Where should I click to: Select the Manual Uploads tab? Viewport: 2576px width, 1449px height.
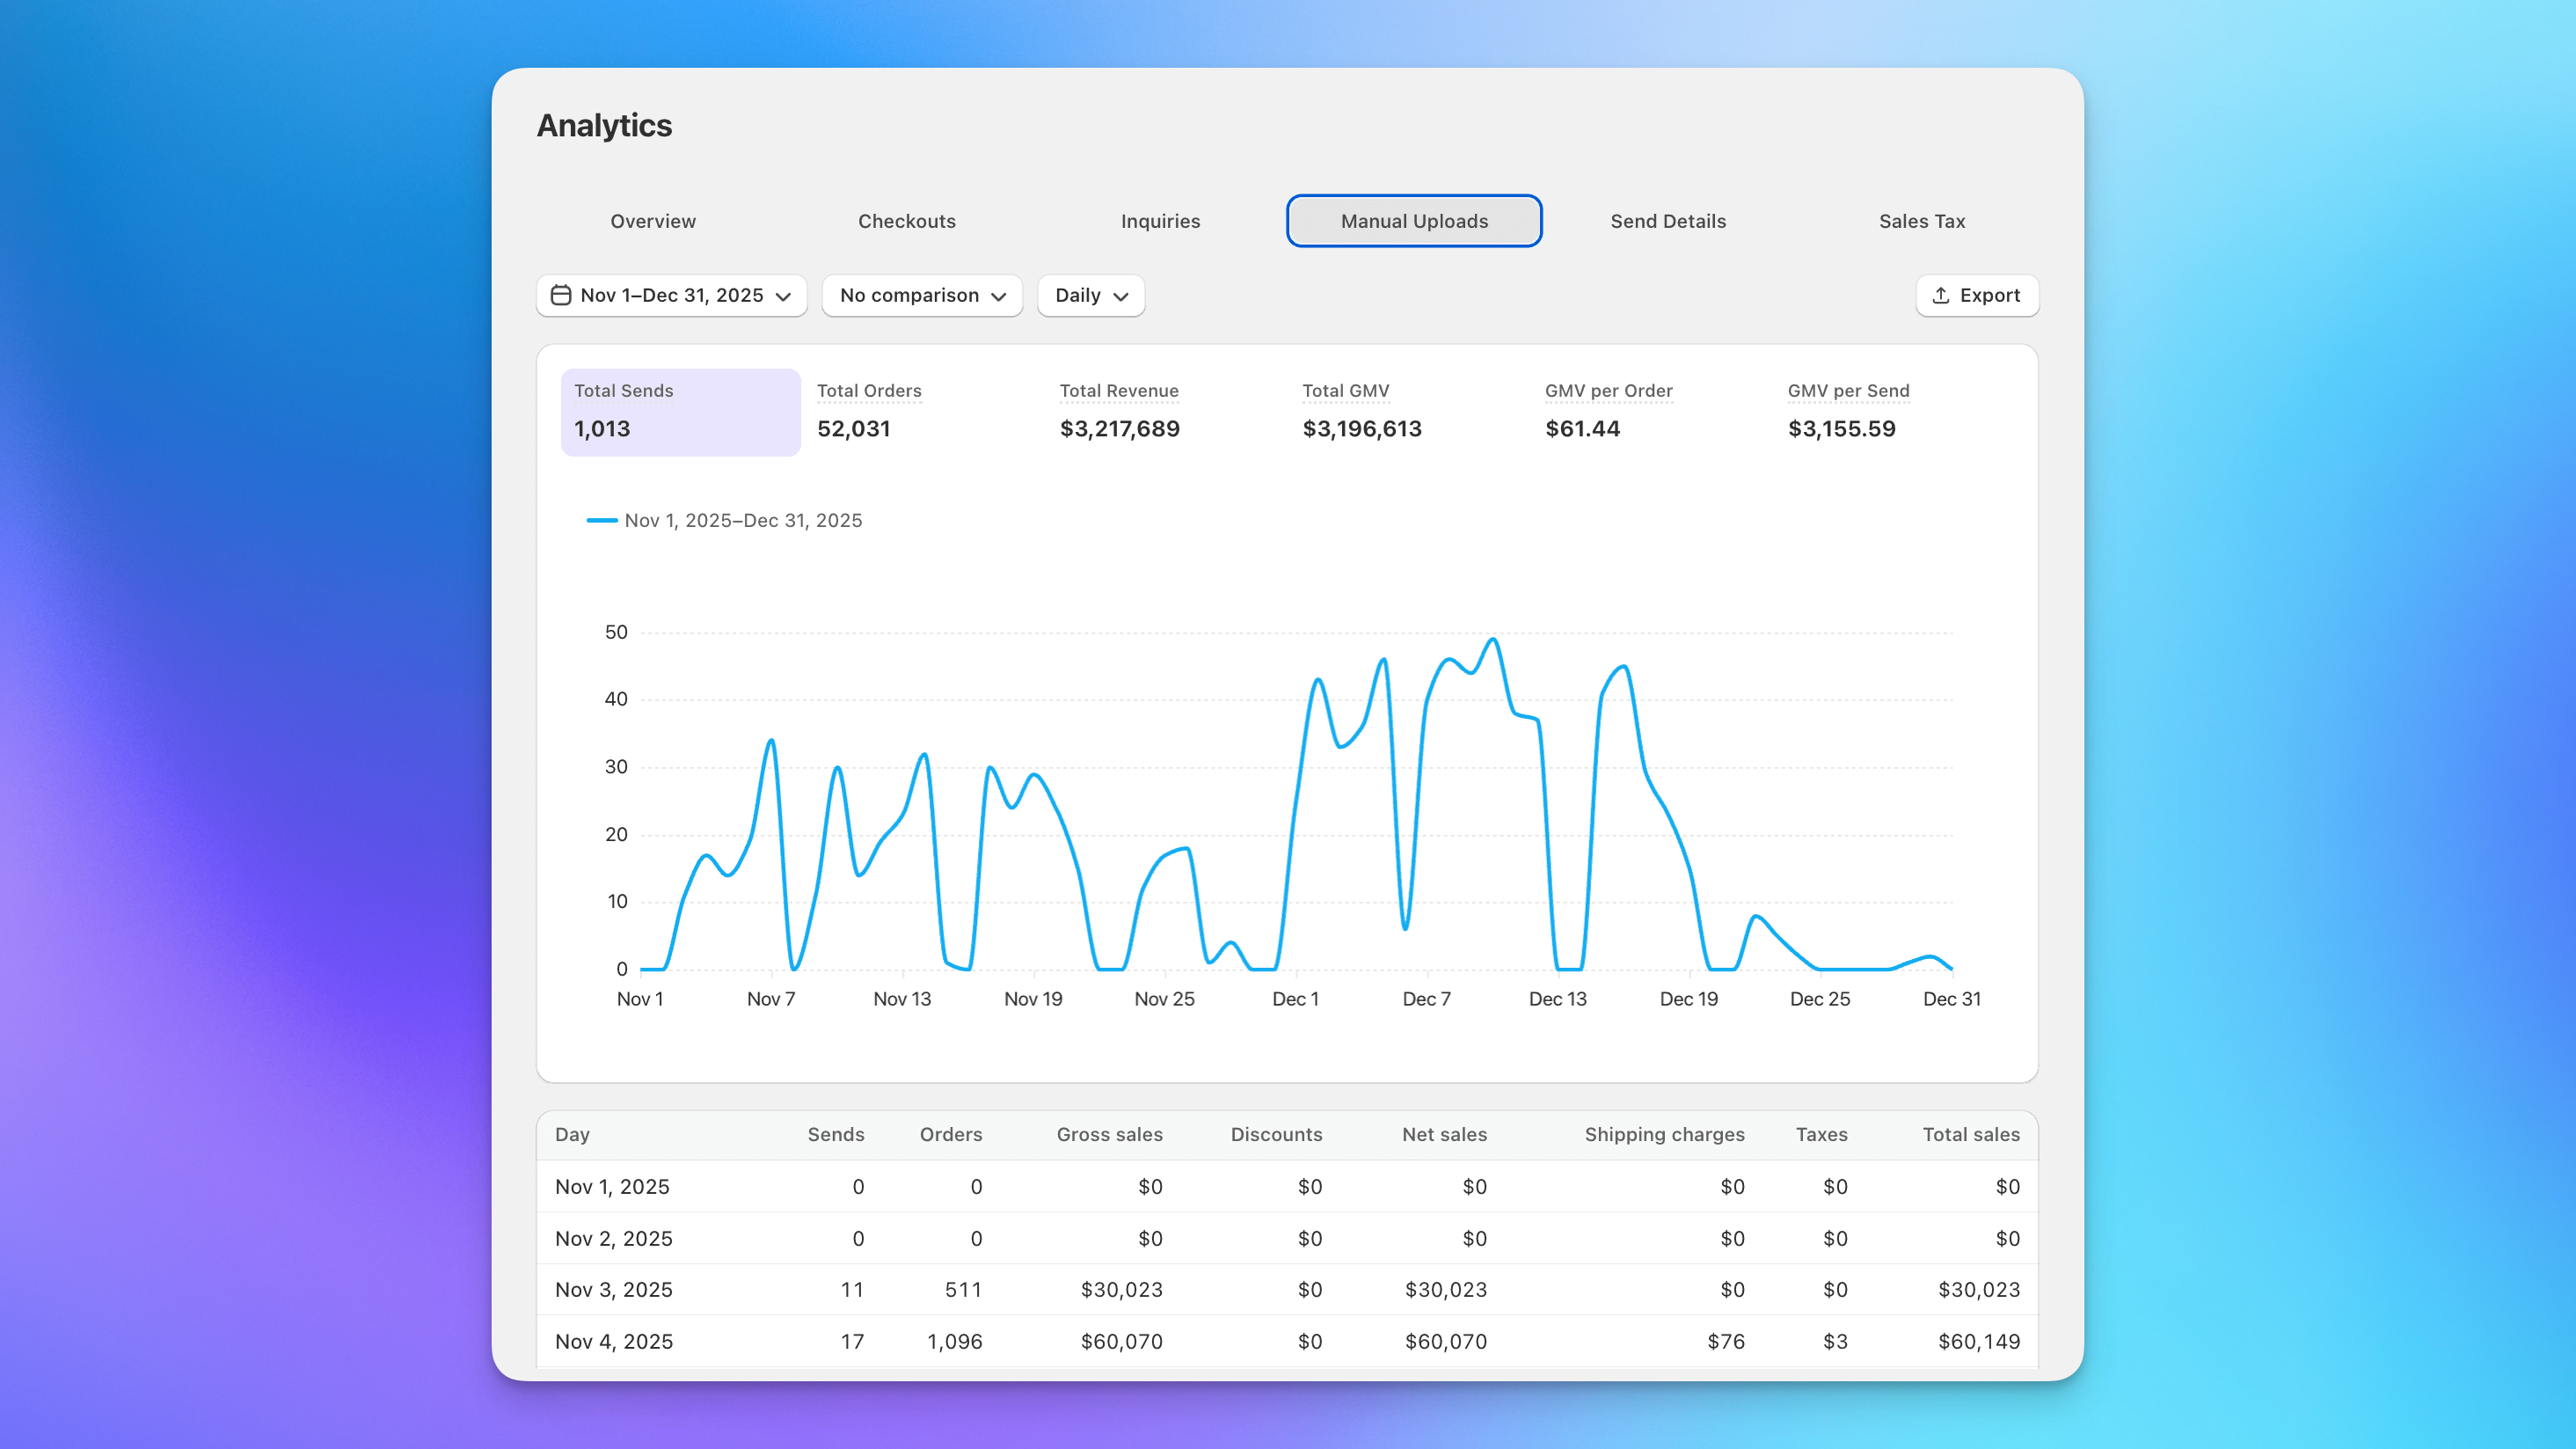1413,221
